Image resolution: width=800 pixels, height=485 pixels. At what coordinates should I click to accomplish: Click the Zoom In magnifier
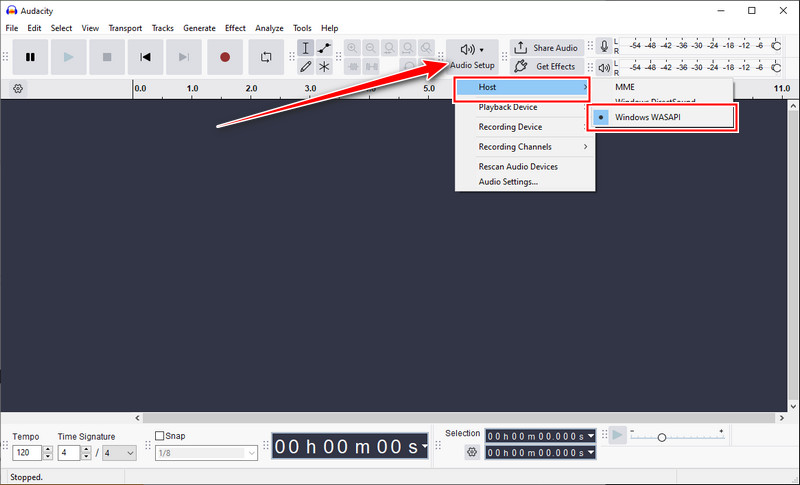pos(352,48)
